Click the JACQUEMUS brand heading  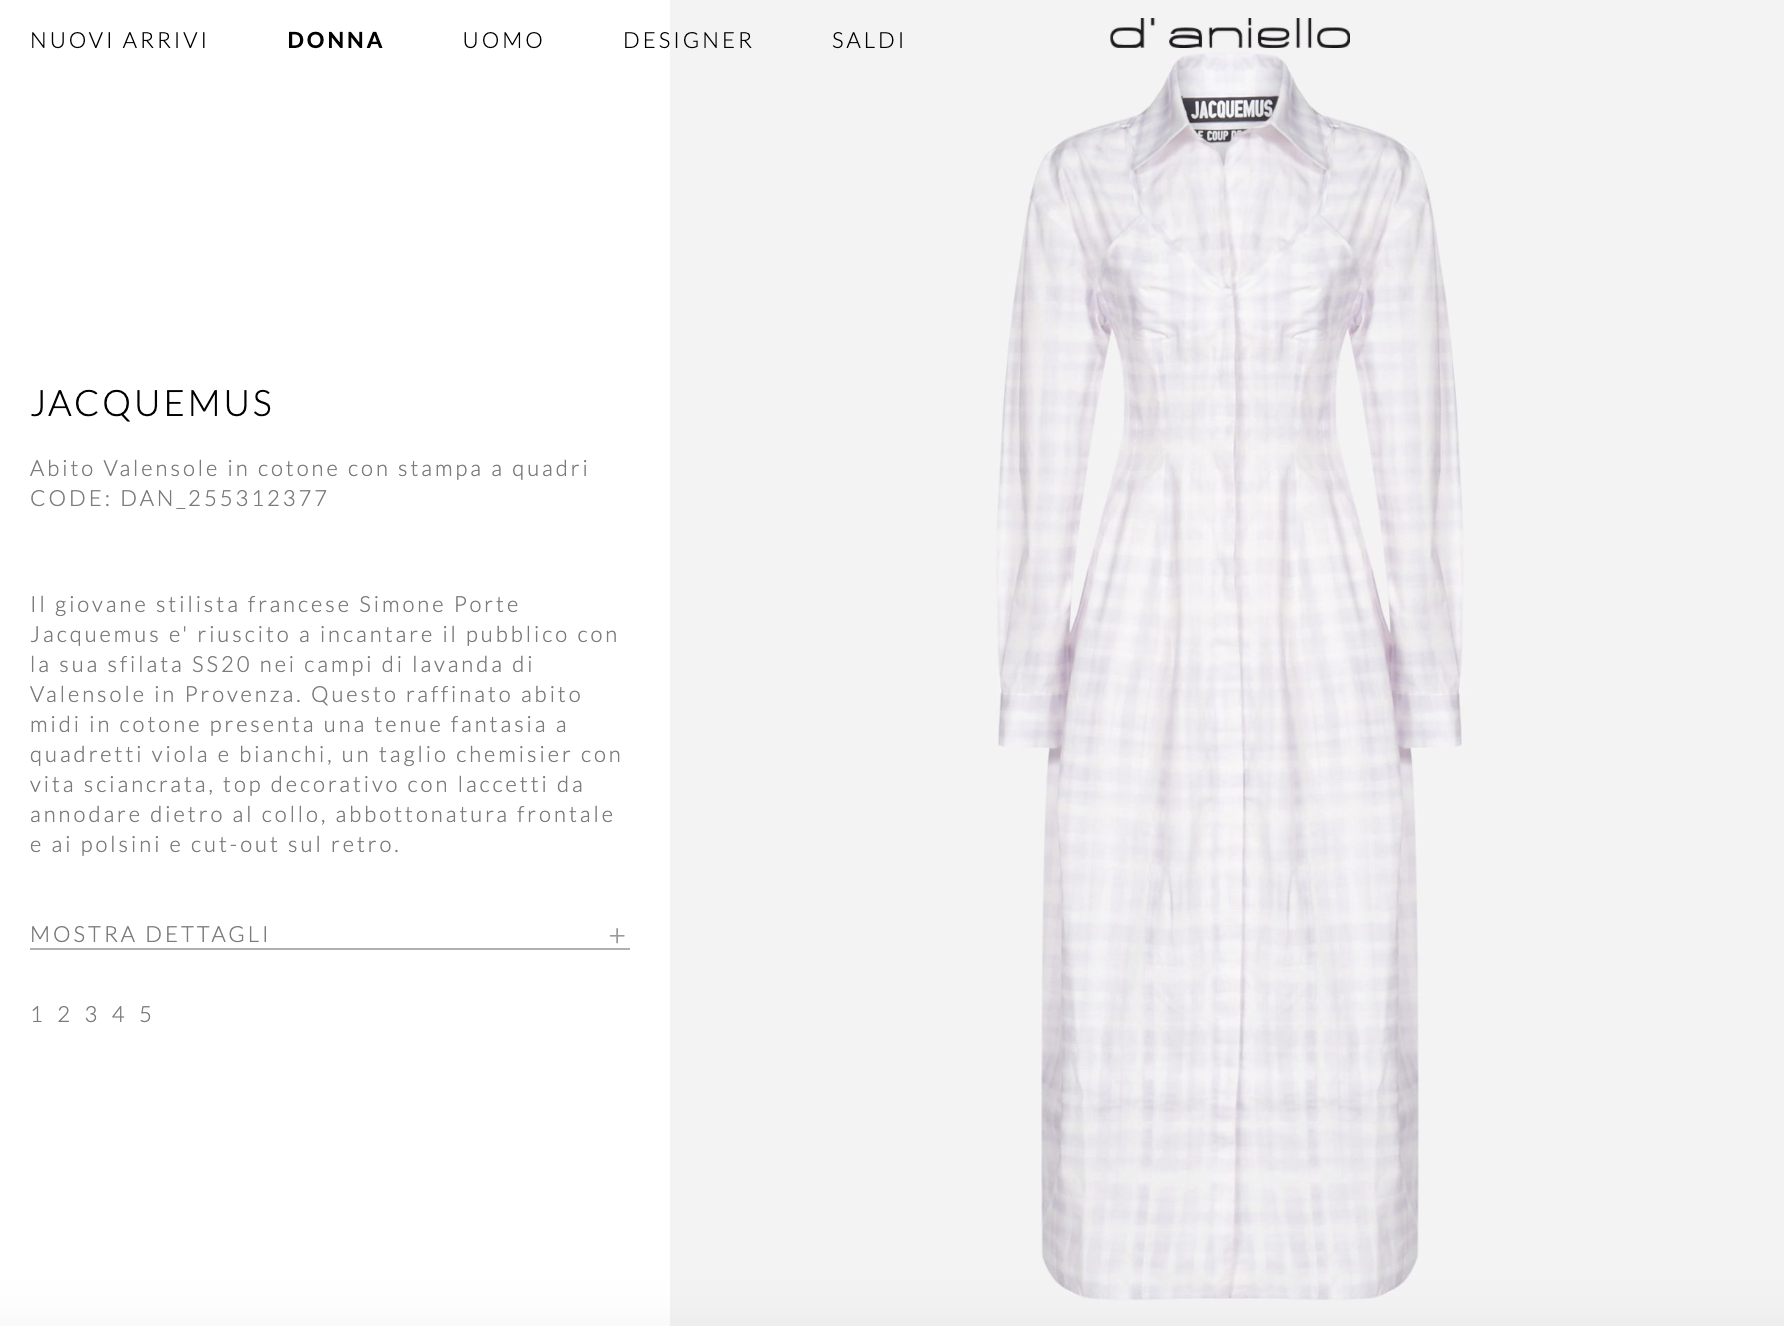click(x=152, y=403)
